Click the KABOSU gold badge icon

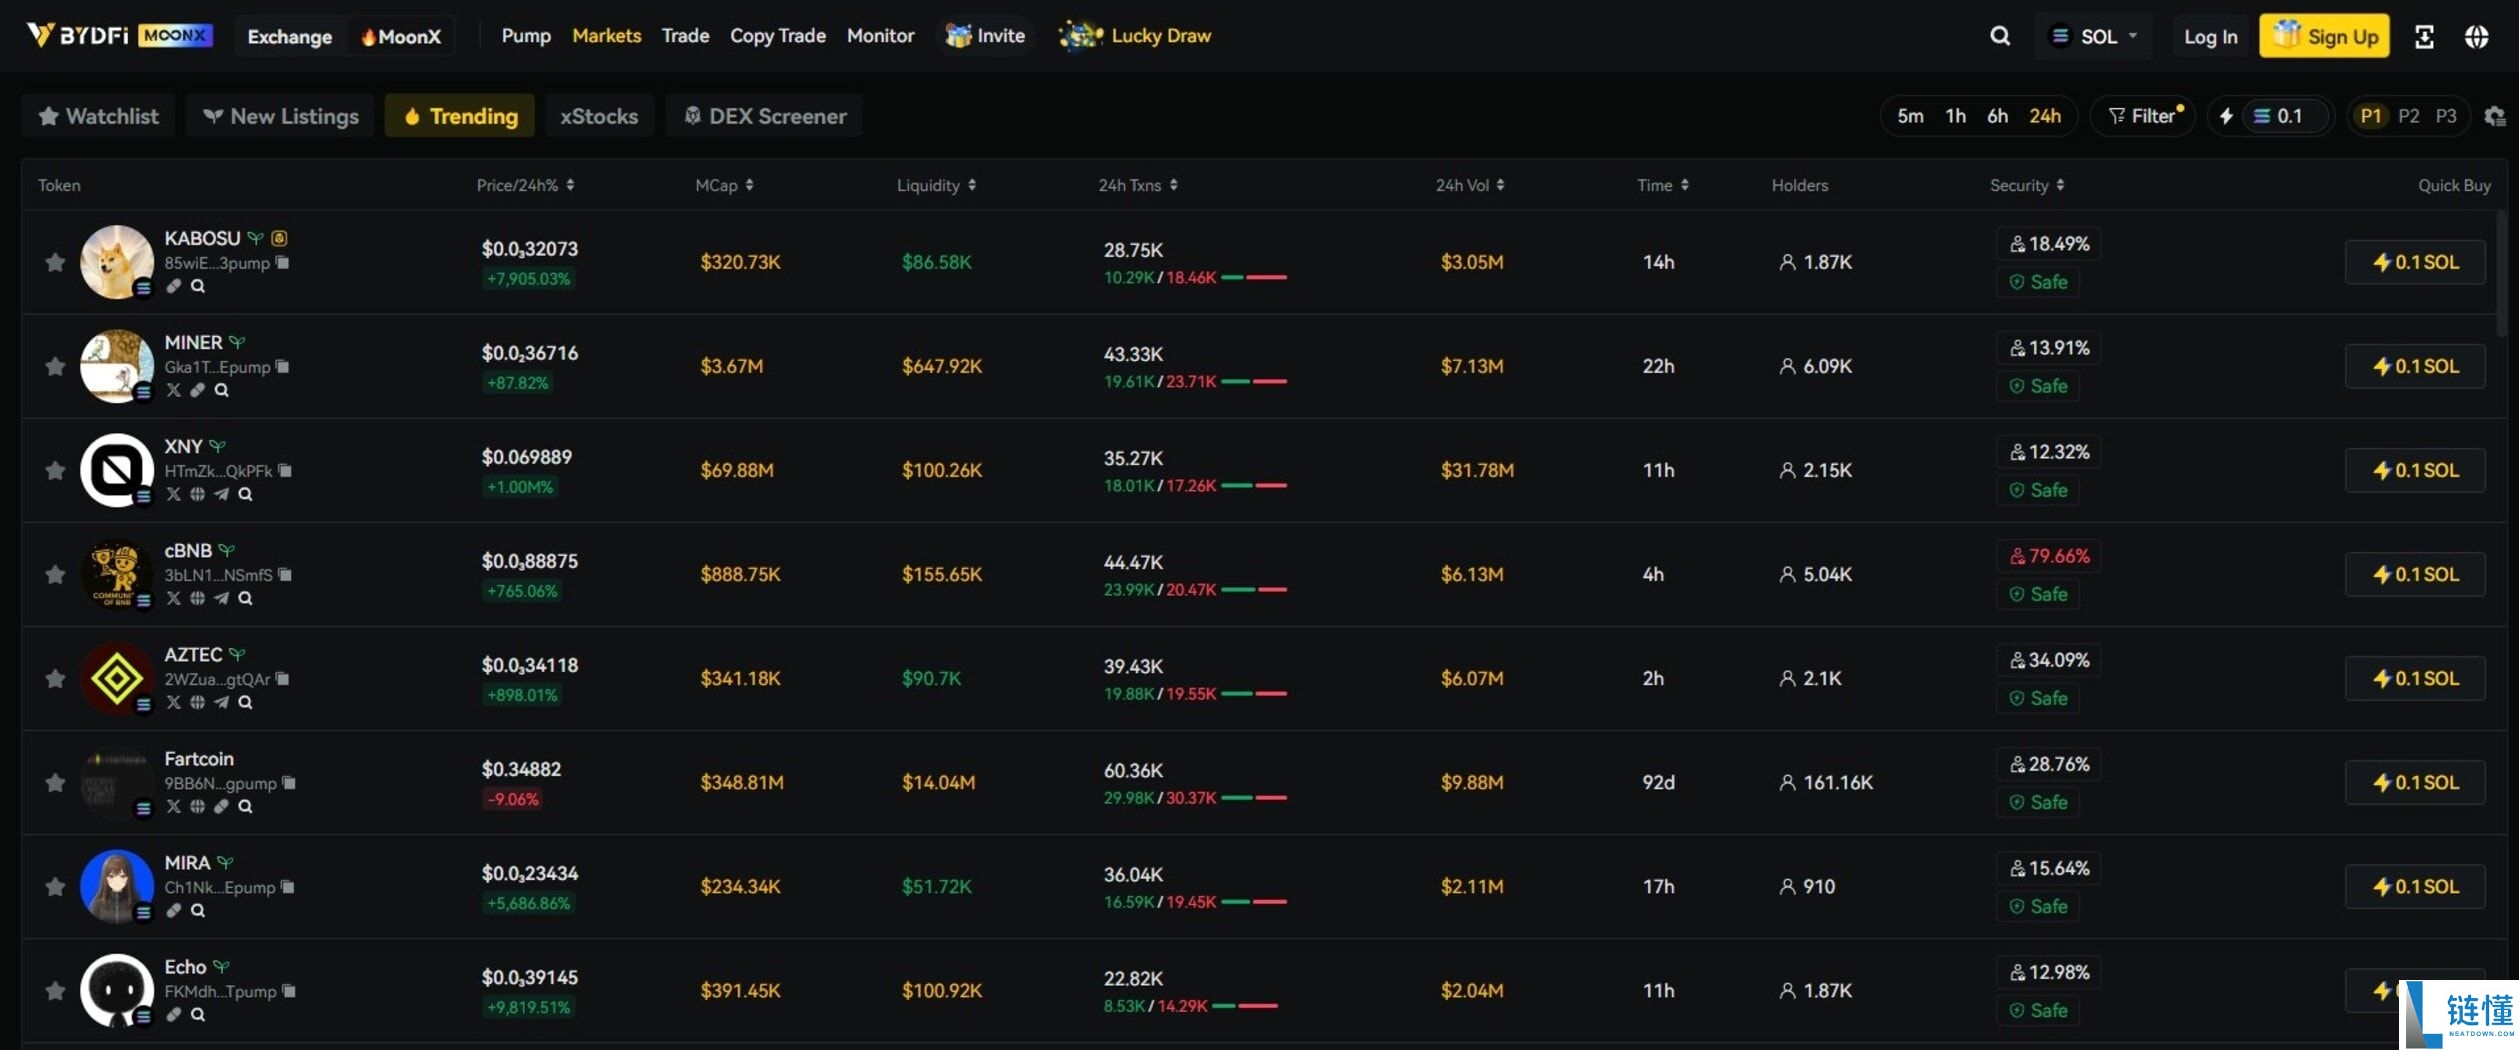click(x=279, y=238)
